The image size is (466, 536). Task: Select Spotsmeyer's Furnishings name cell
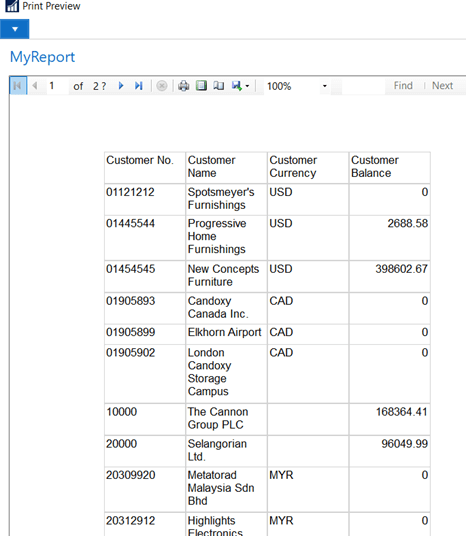click(x=226, y=199)
